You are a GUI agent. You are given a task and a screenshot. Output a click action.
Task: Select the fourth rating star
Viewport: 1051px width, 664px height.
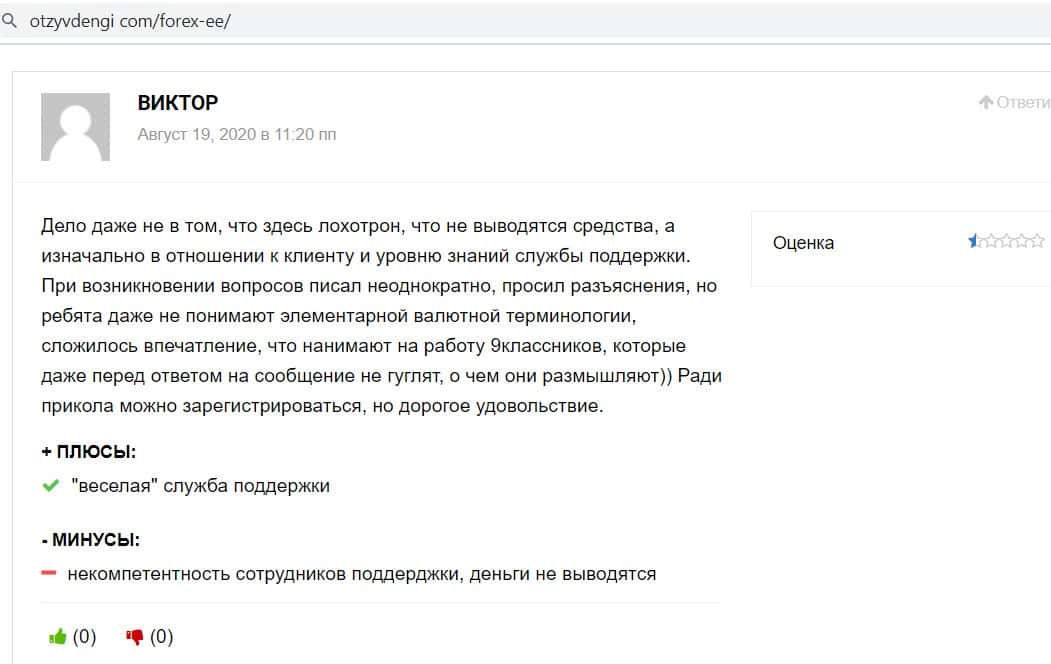click(1022, 241)
